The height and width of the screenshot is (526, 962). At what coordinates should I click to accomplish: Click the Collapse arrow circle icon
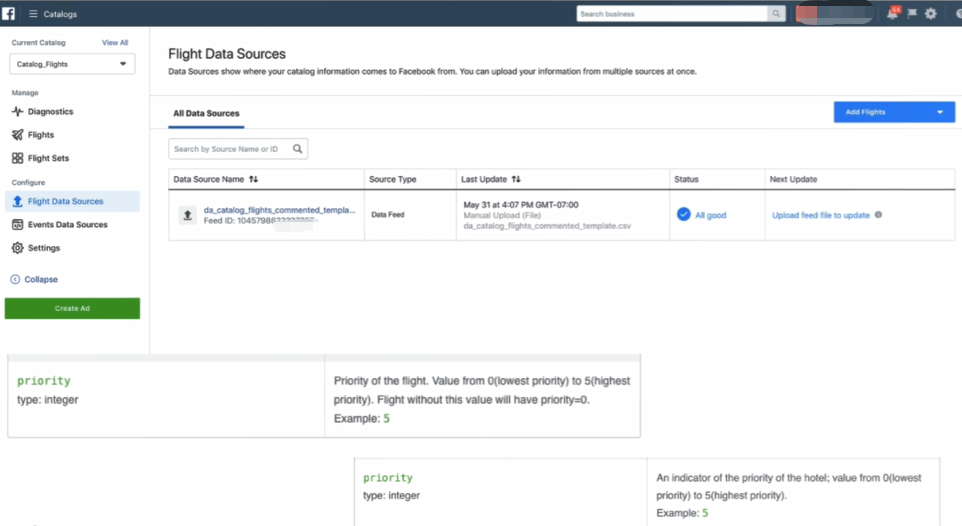(x=15, y=279)
